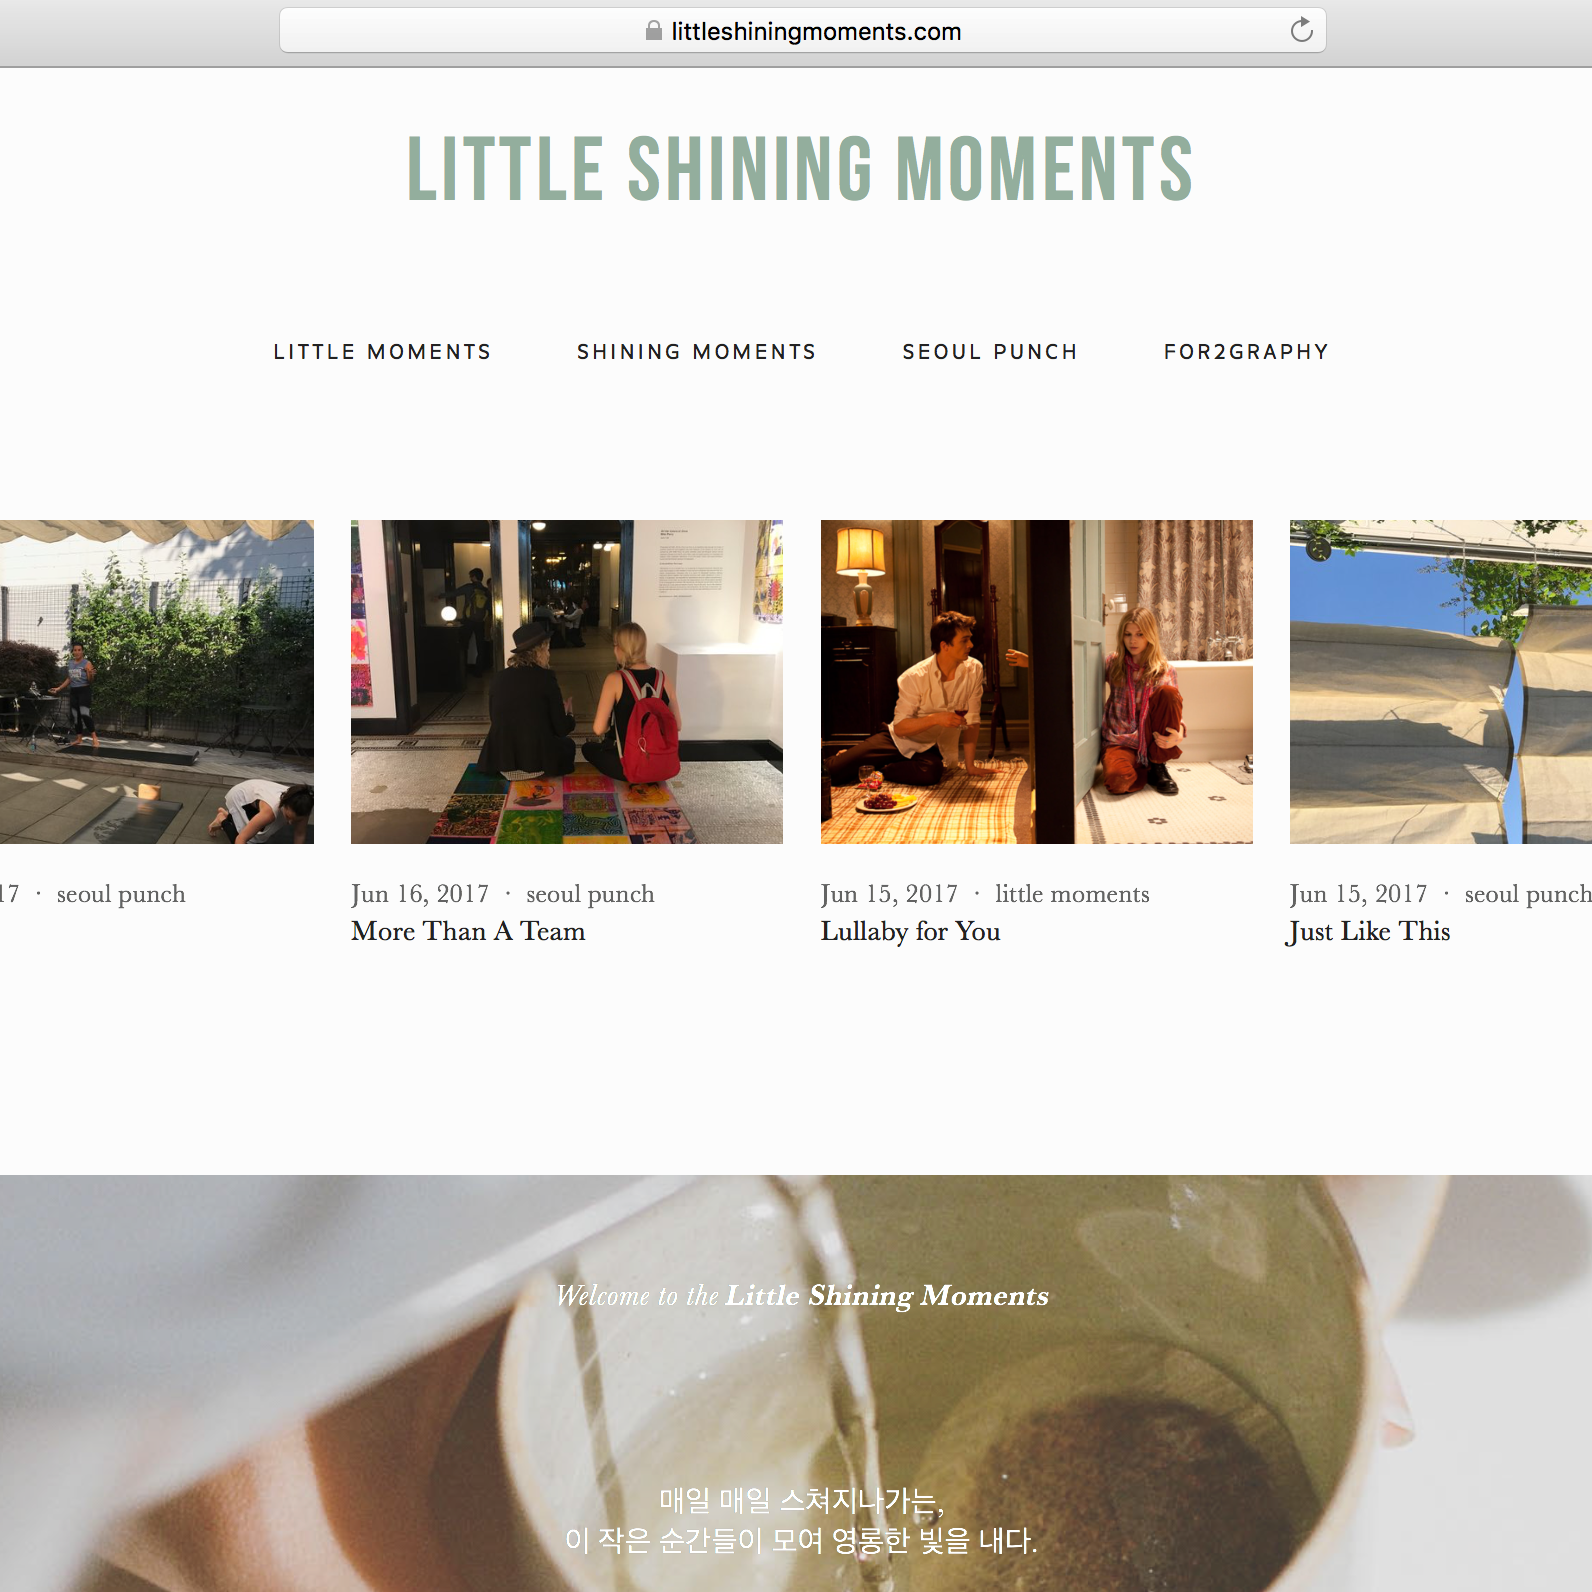This screenshot has height=1592, width=1592.
Task: View the couple on floor thumbnail
Action: click(1037, 682)
